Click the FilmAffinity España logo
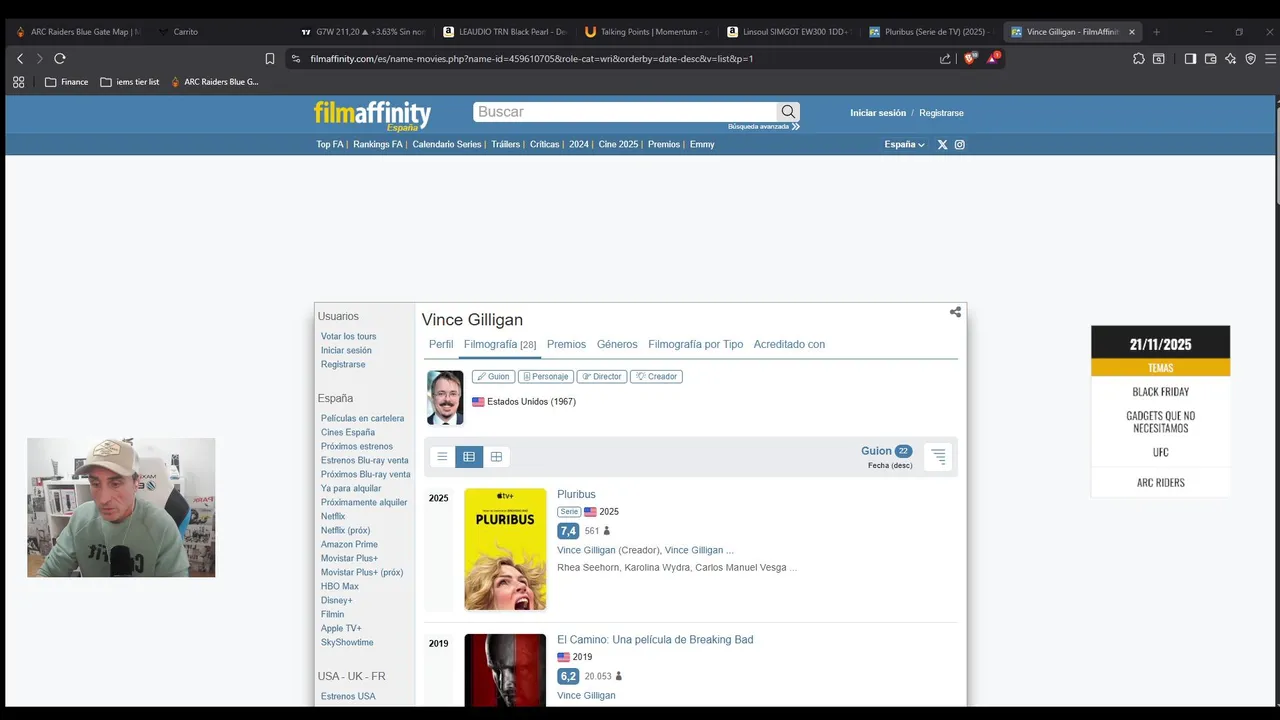1280x720 pixels. click(x=372, y=116)
